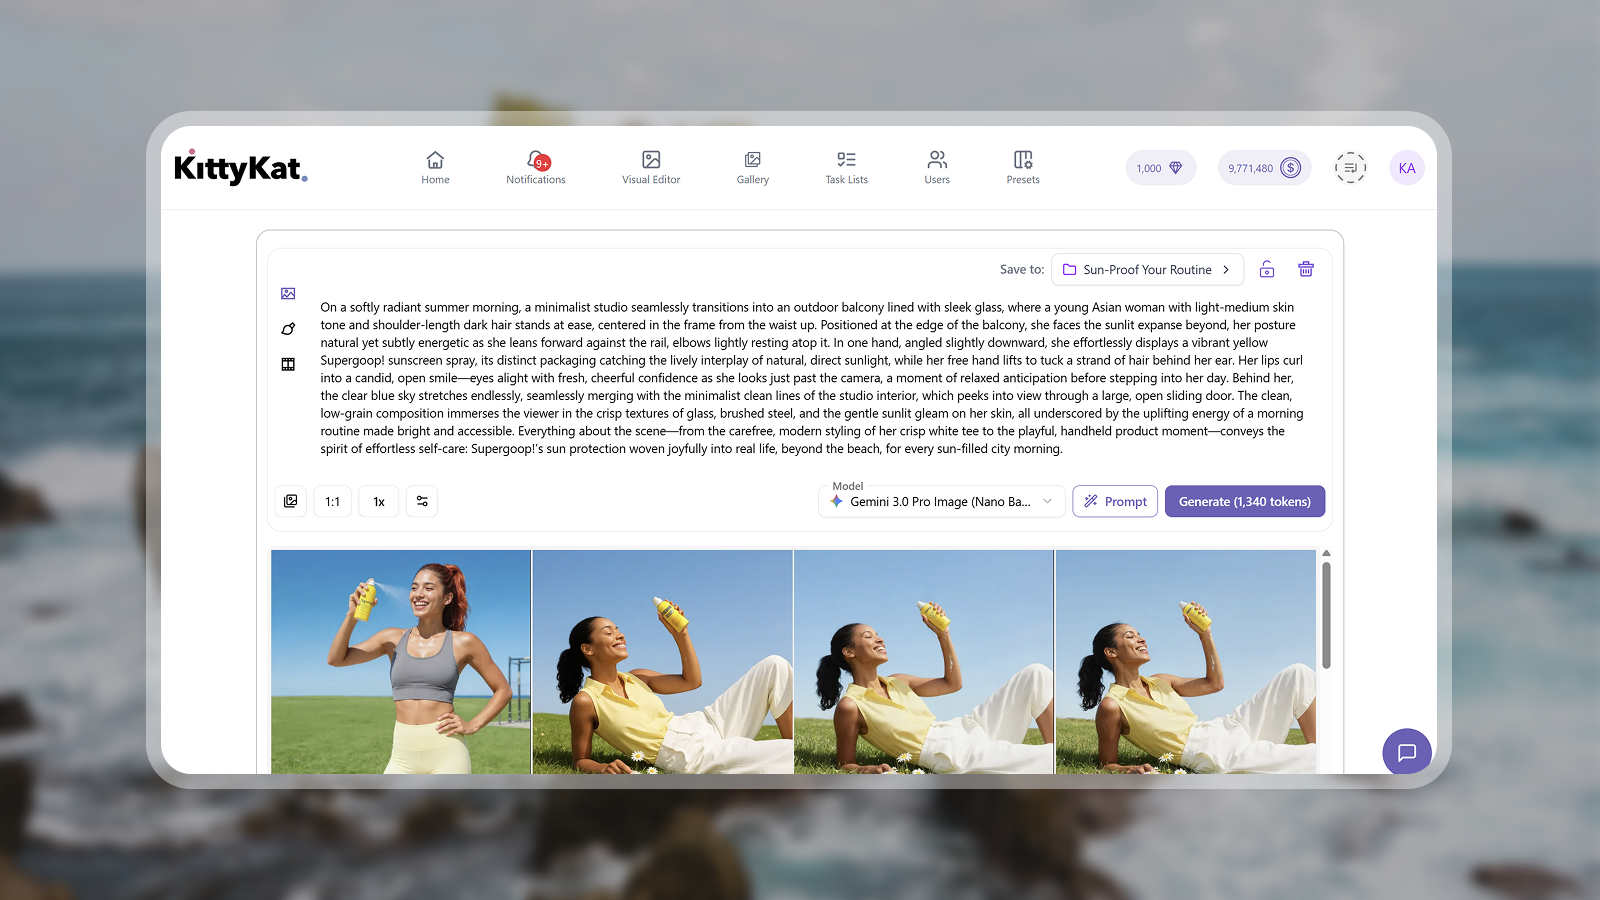
Task: Go to the Gallery tab
Action: [753, 167]
